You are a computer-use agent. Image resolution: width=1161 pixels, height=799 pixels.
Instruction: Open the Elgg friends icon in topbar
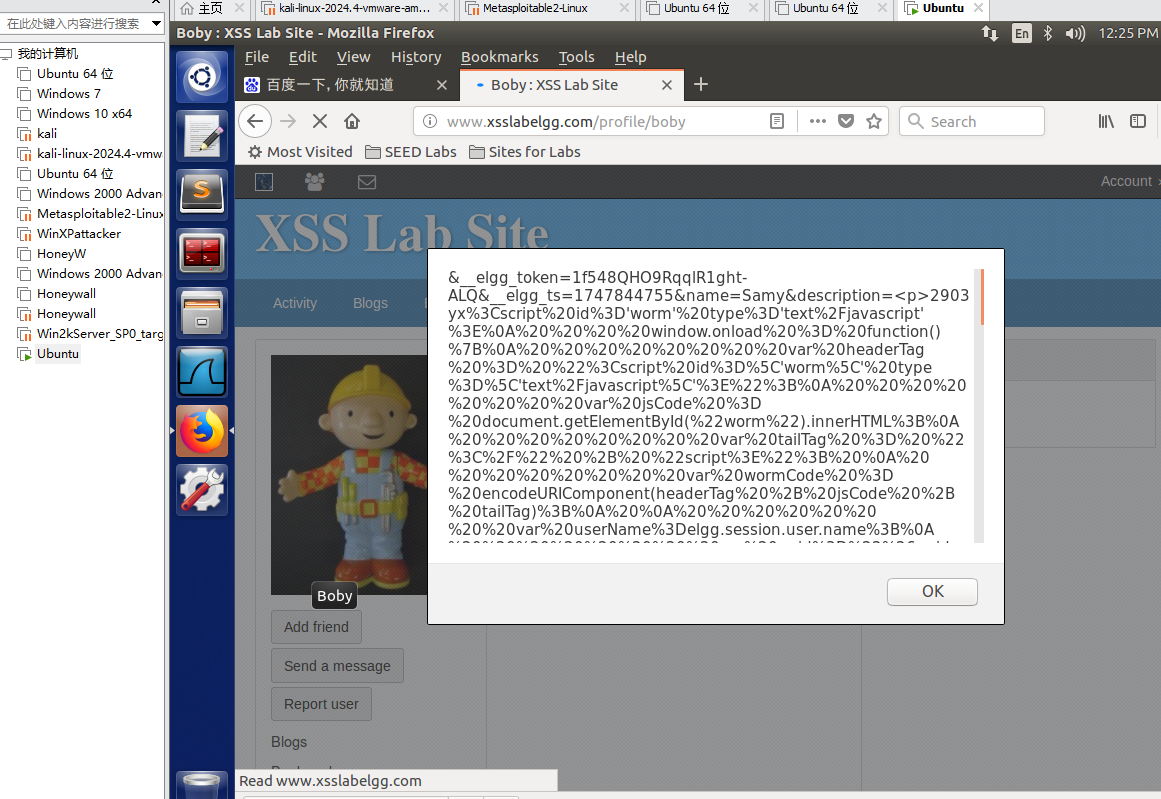coord(315,181)
